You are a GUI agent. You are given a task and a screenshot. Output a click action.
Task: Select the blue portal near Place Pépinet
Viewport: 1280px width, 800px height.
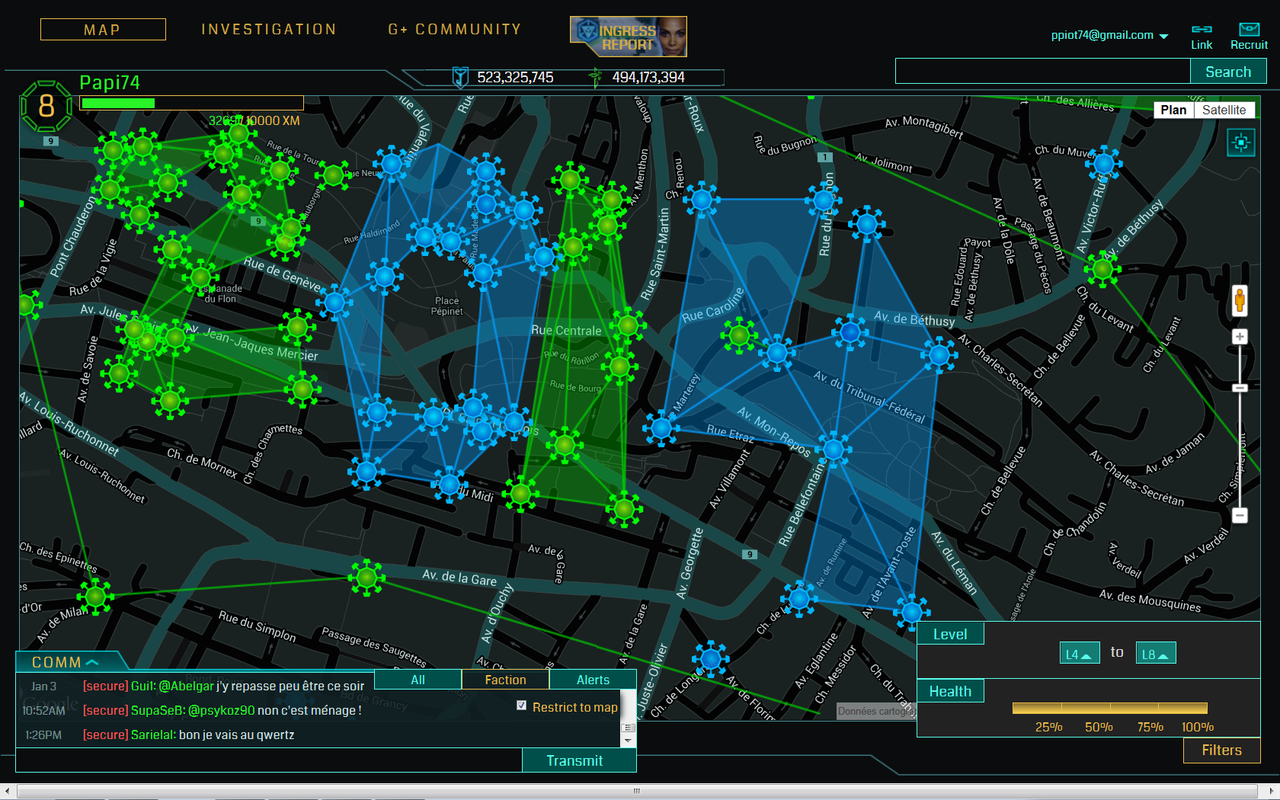click(483, 271)
